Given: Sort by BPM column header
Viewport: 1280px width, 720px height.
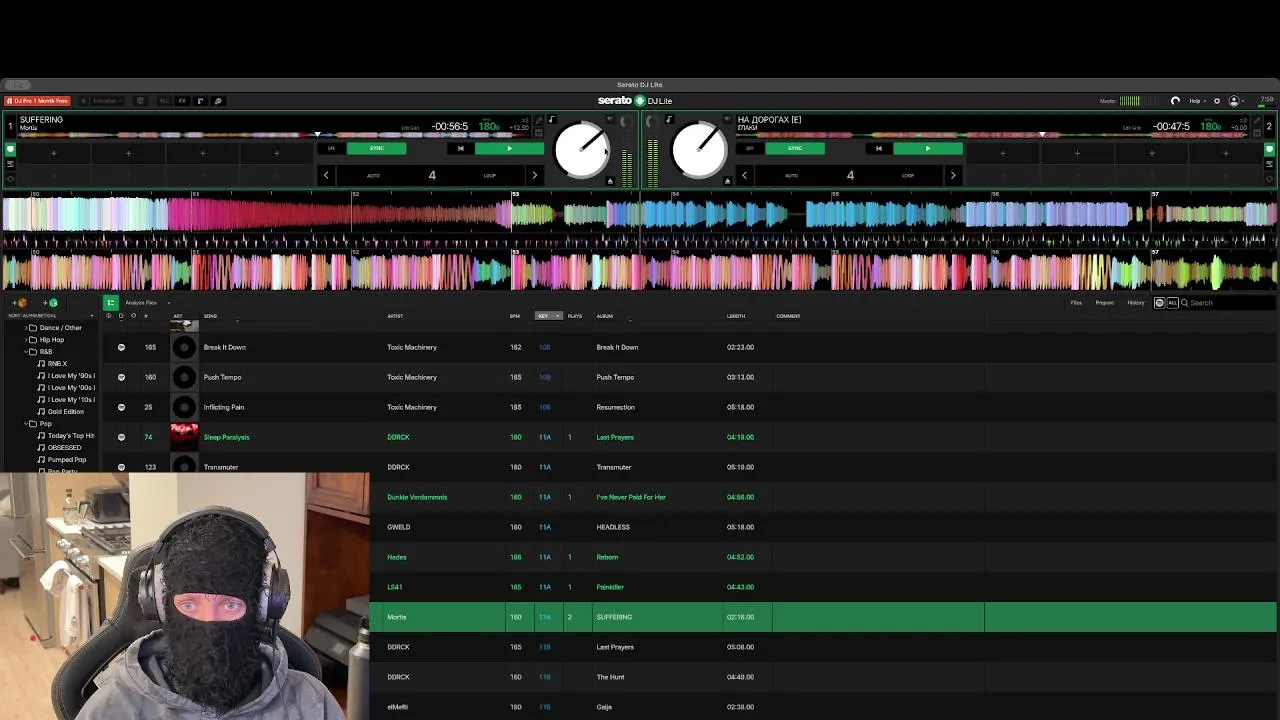Looking at the screenshot, I should pyautogui.click(x=515, y=316).
